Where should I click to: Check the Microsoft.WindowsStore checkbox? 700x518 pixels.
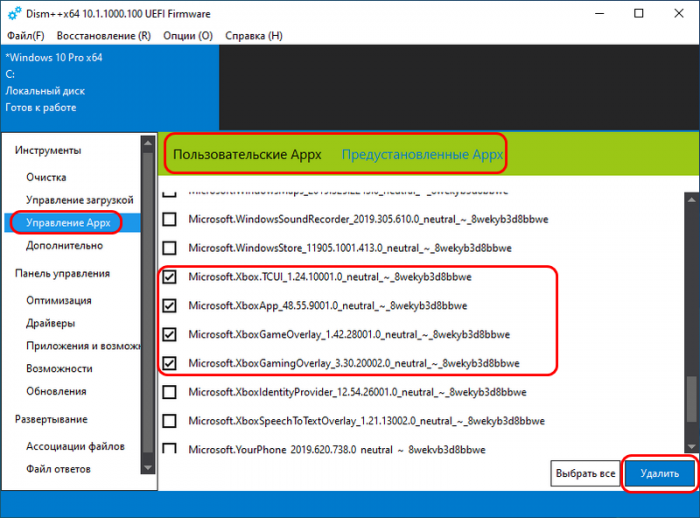(x=169, y=248)
